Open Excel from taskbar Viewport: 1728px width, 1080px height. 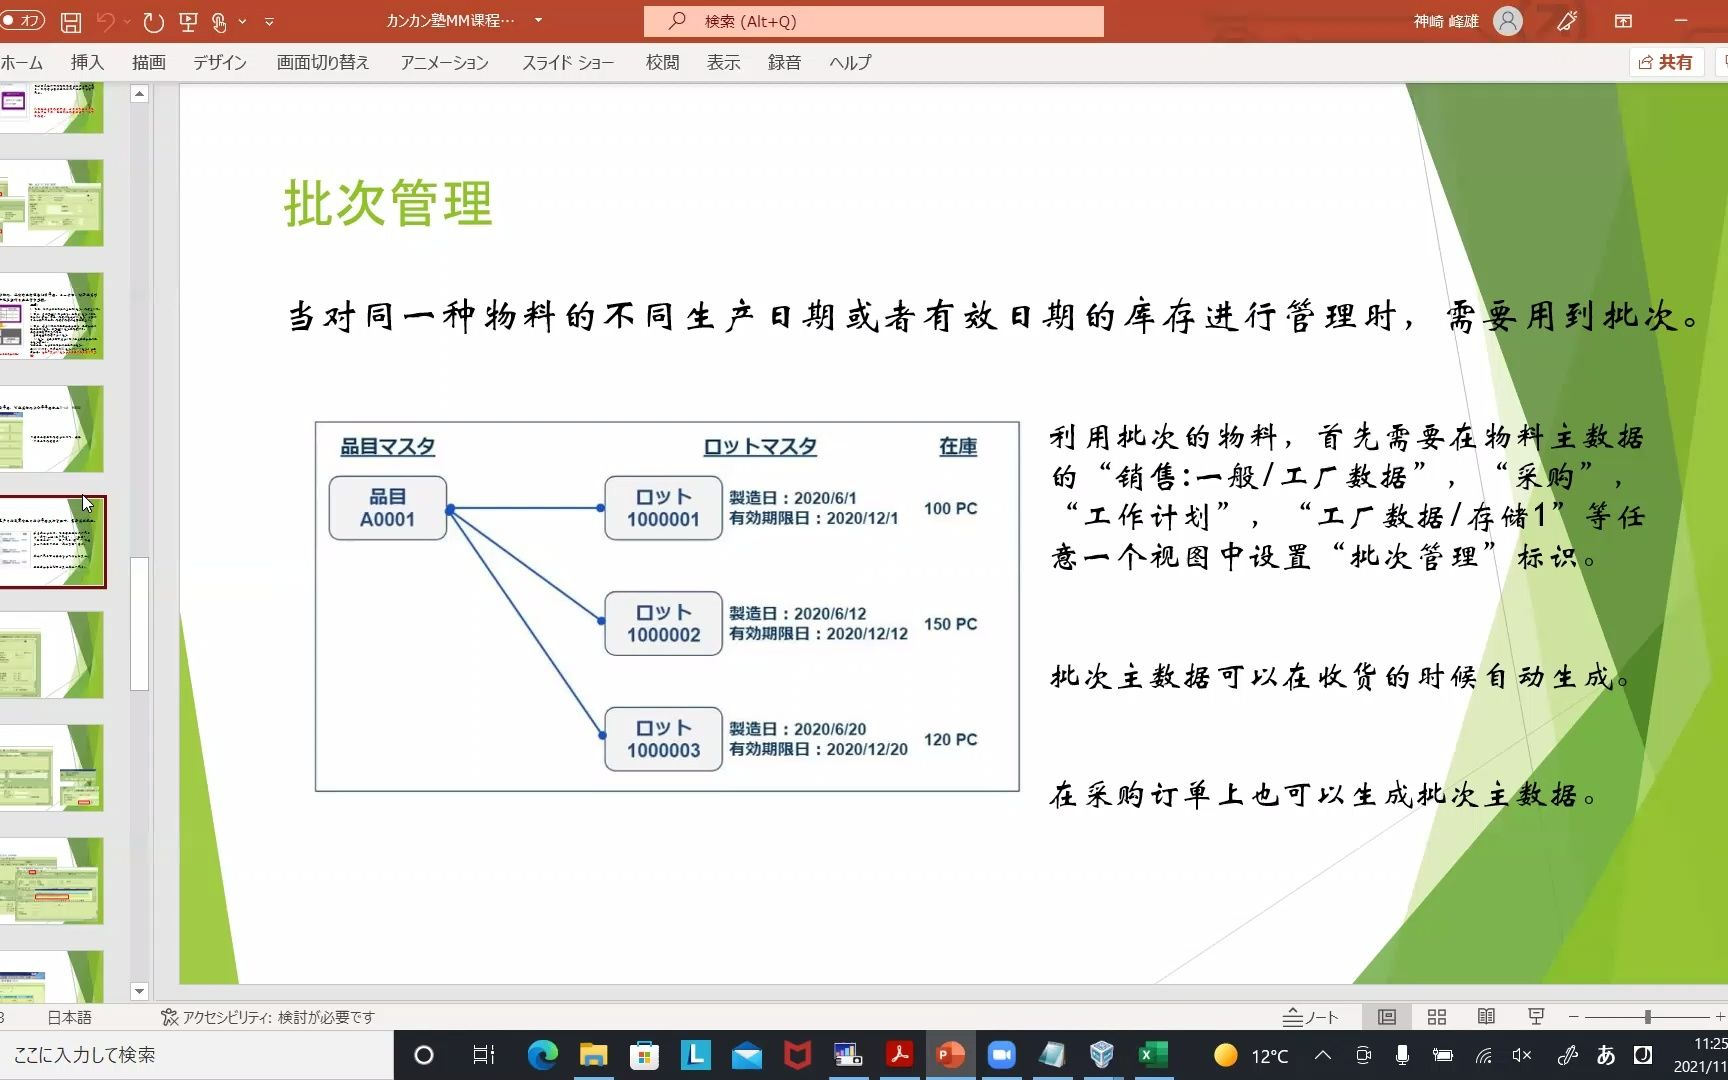click(1153, 1055)
